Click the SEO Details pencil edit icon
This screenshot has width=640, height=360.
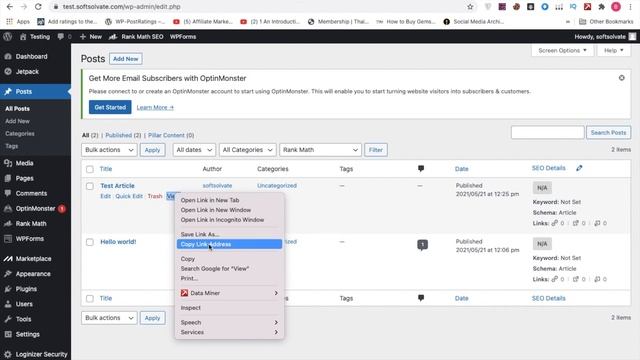point(579,168)
